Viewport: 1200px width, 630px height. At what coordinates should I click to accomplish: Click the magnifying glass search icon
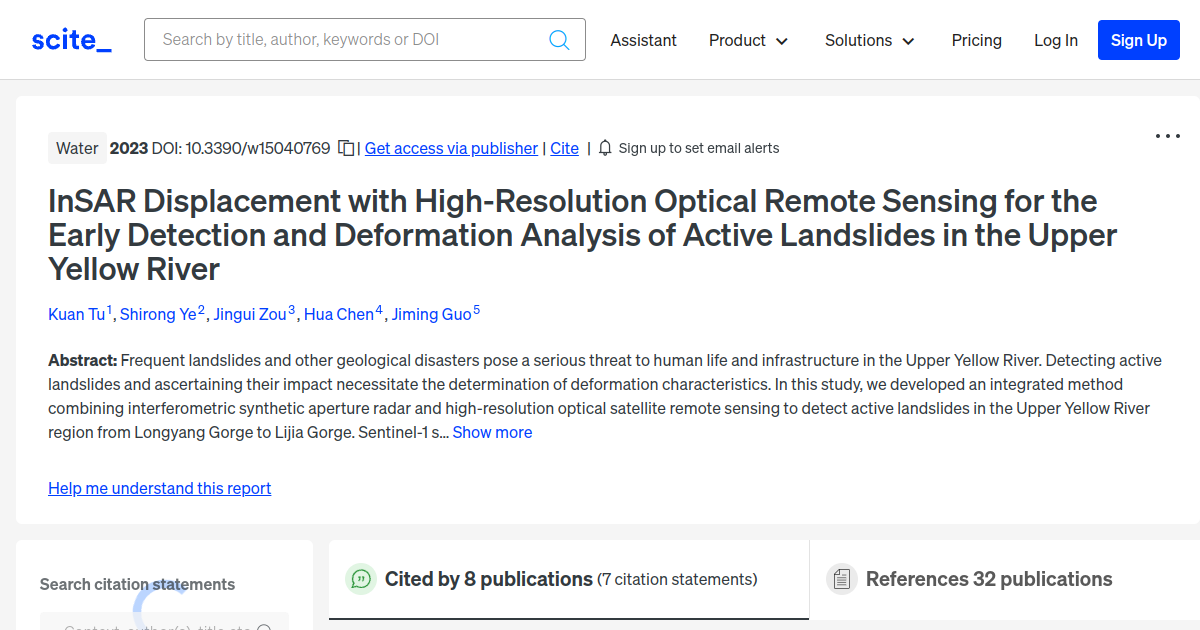(x=560, y=39)
